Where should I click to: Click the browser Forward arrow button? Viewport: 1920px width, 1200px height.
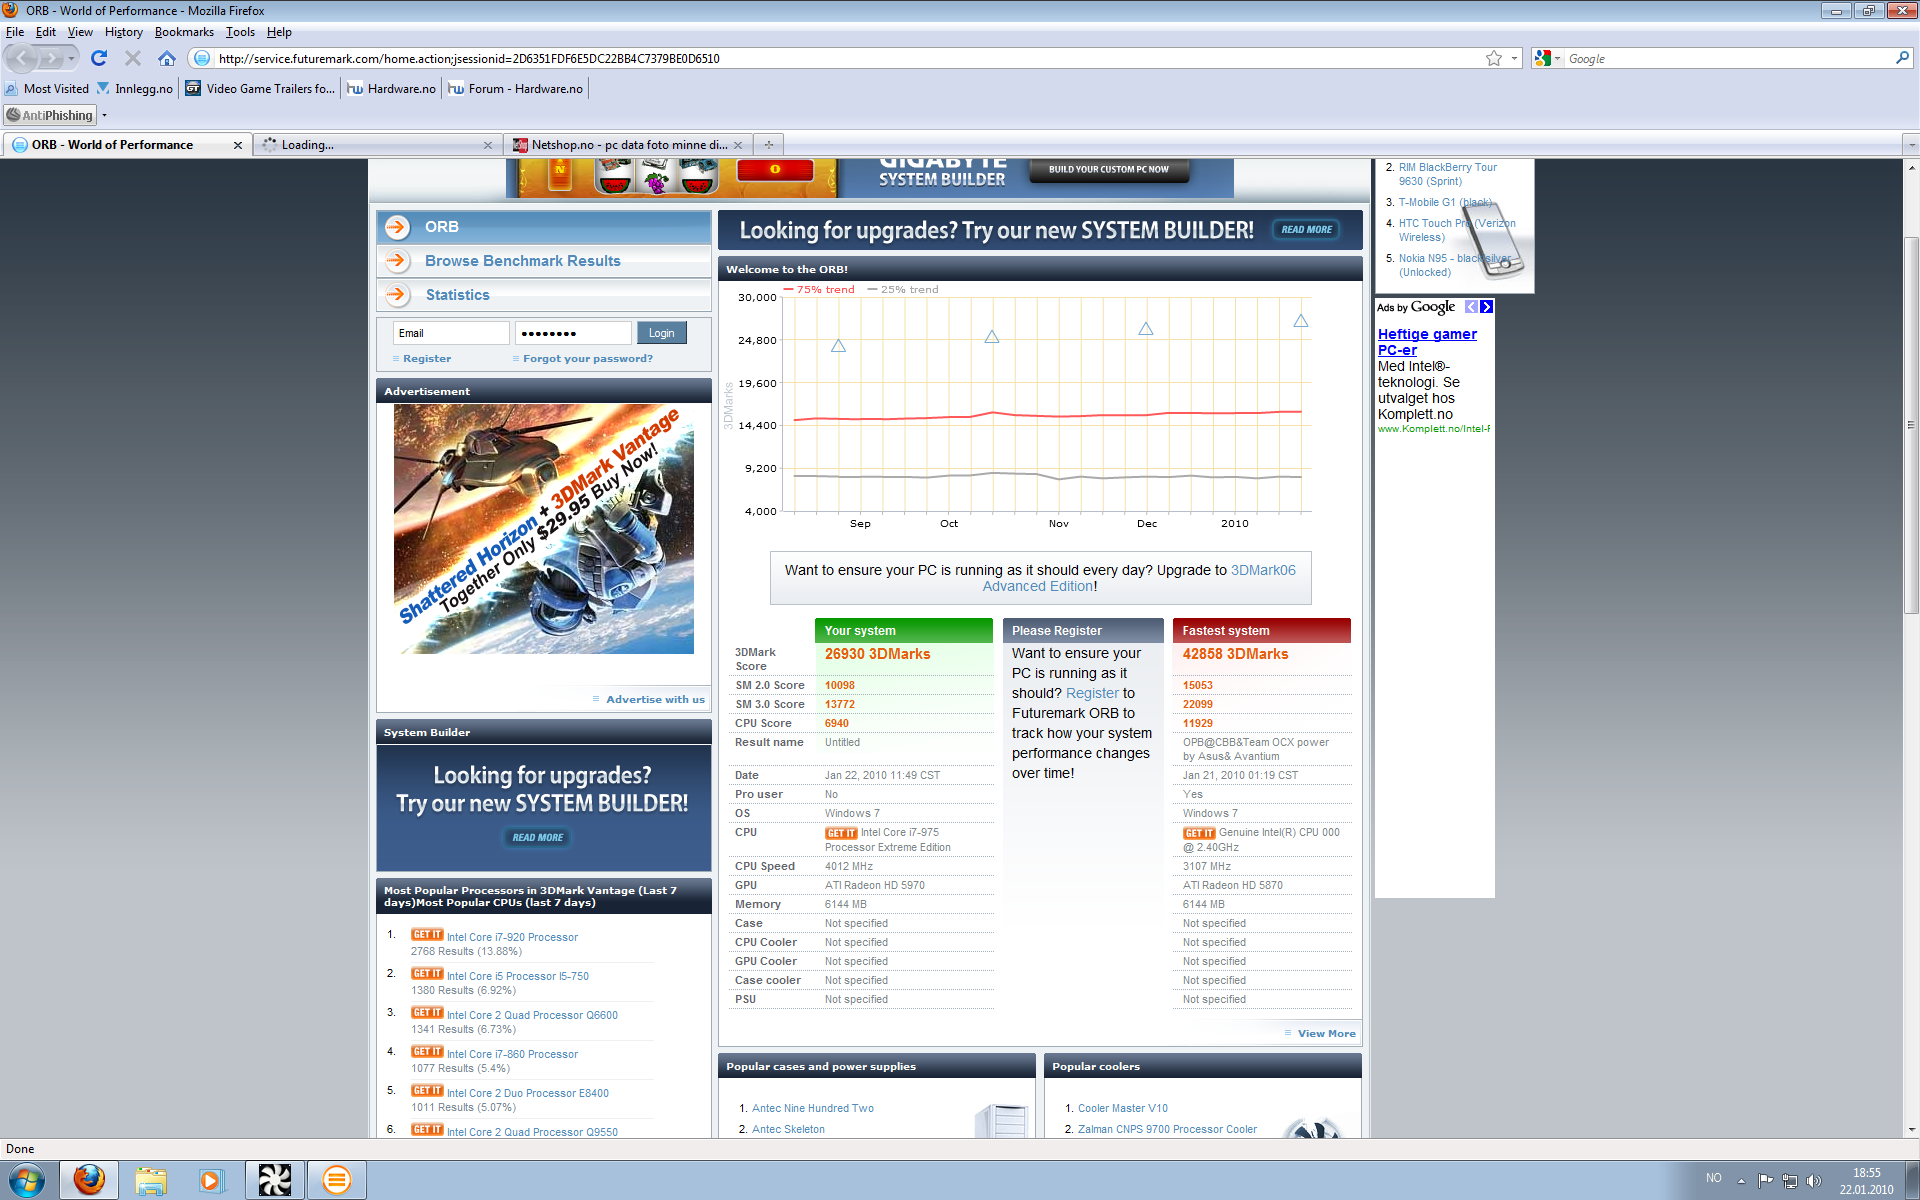pos(50,58)
